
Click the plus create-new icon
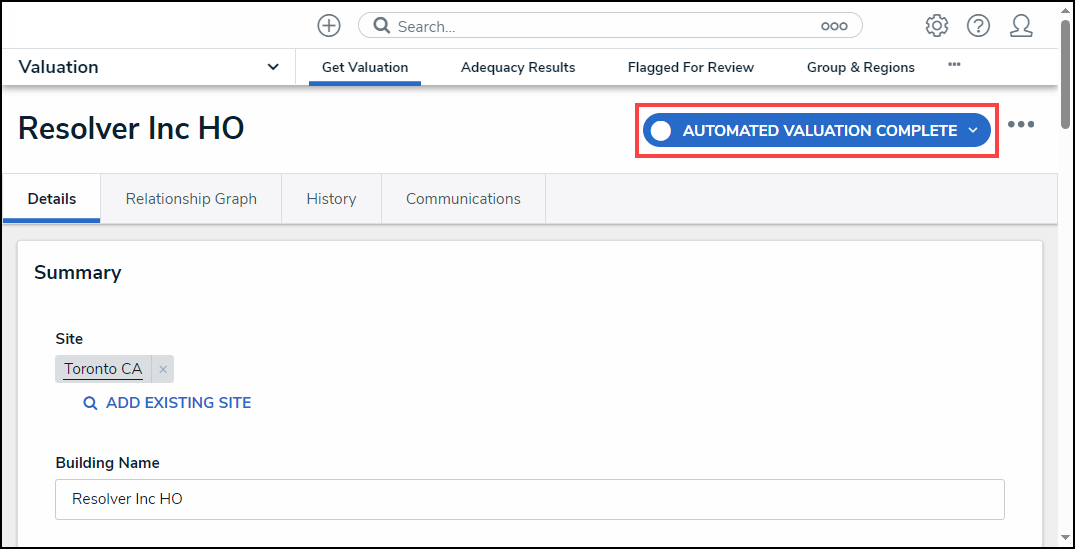pos(329,26)
